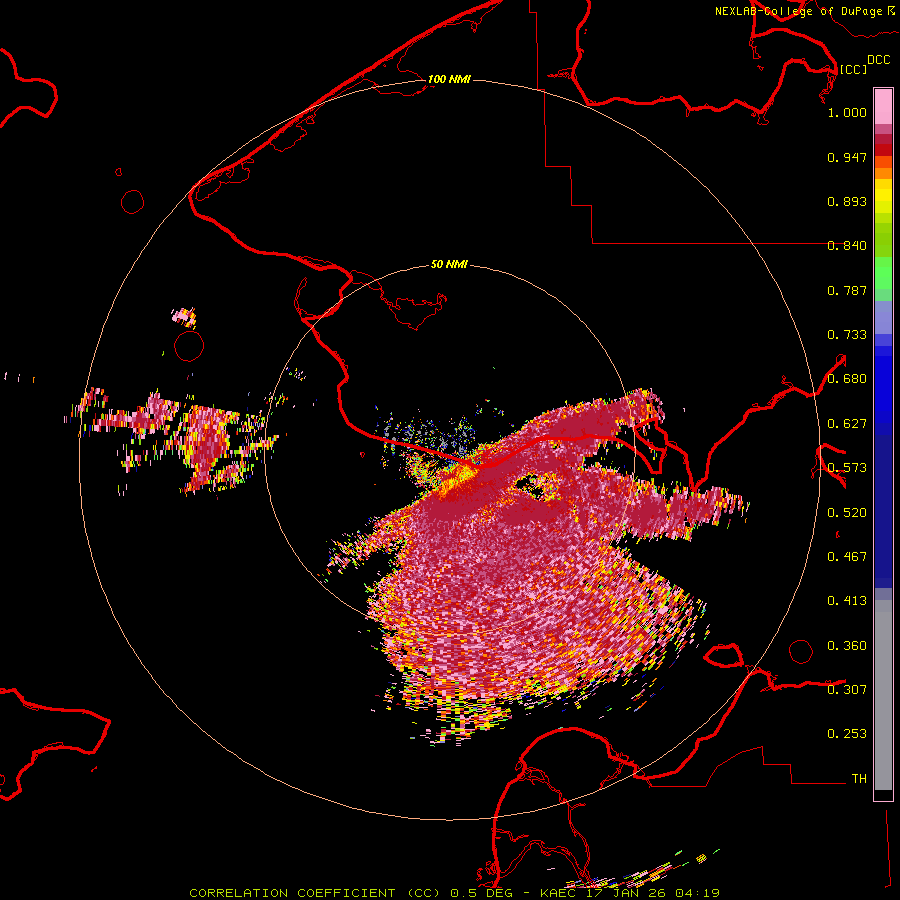Screen dimensions: 900x900
Task: Click the 0.947 color scale value
Action: tap(847, 157)
